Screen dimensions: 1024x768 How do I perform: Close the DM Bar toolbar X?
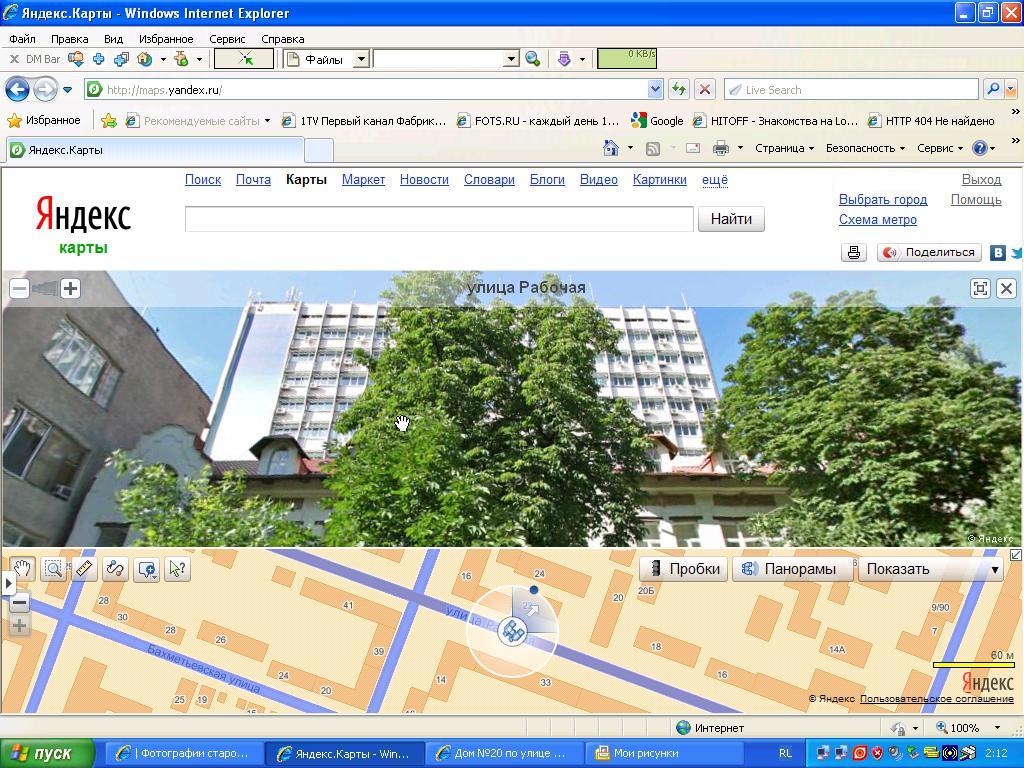pyautogui.click(x=14, y=59)
